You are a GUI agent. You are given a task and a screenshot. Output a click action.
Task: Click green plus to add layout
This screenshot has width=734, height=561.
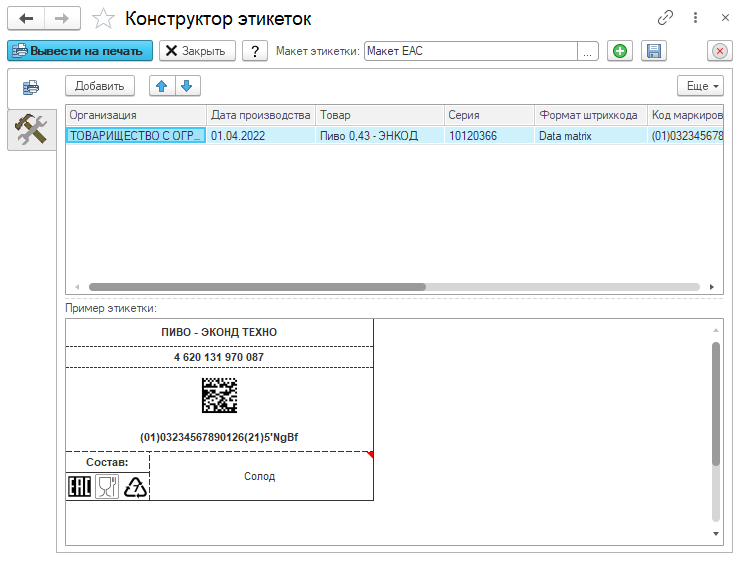(620, 51)
